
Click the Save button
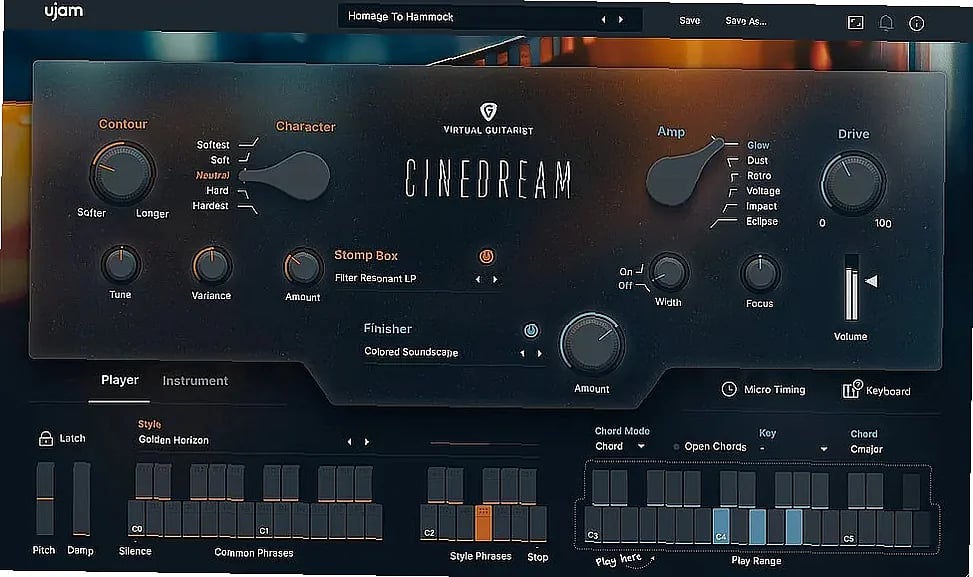click(x=690, y=20)
